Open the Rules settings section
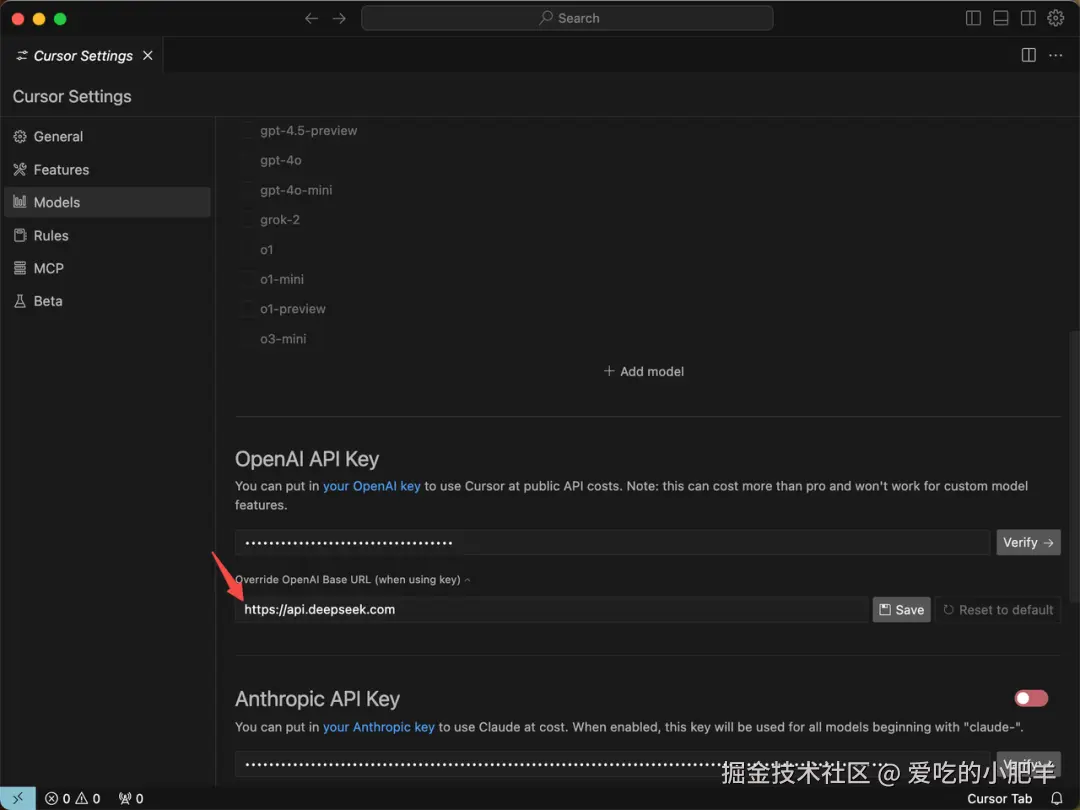The width and height of the screenshot is (1080, 810). pos(107,236)
